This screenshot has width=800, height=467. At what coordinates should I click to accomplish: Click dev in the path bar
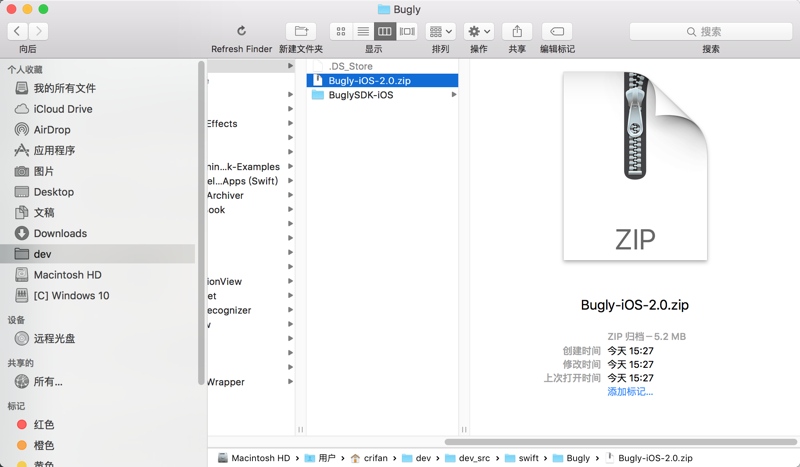coord(417,458)
